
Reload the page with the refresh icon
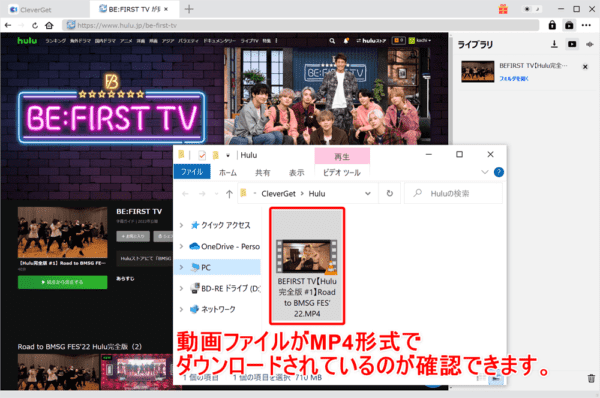tap(35, 25)
